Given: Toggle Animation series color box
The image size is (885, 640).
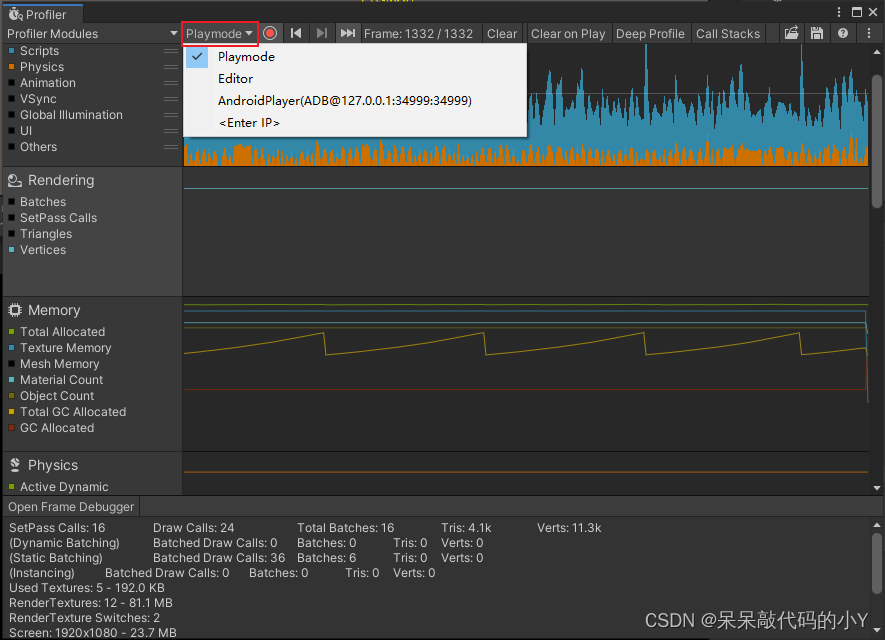Looking at the screenshot, I should [x=11, y=82].
